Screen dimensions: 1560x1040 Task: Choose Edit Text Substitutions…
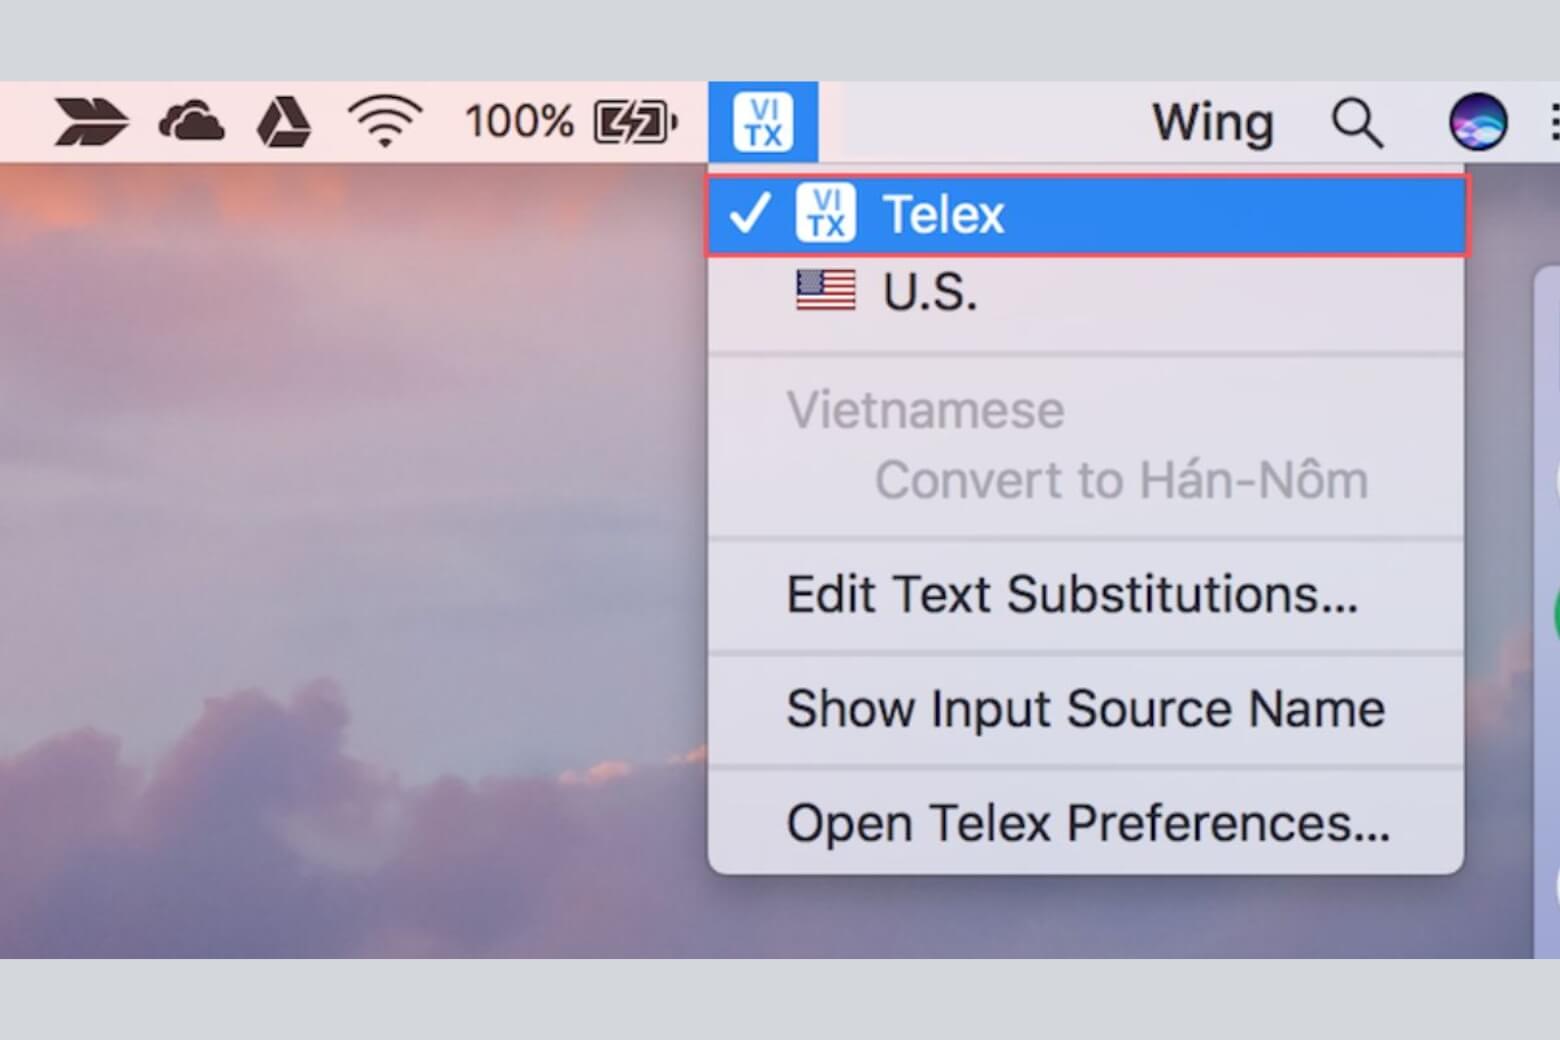(x=1071, y=595)
